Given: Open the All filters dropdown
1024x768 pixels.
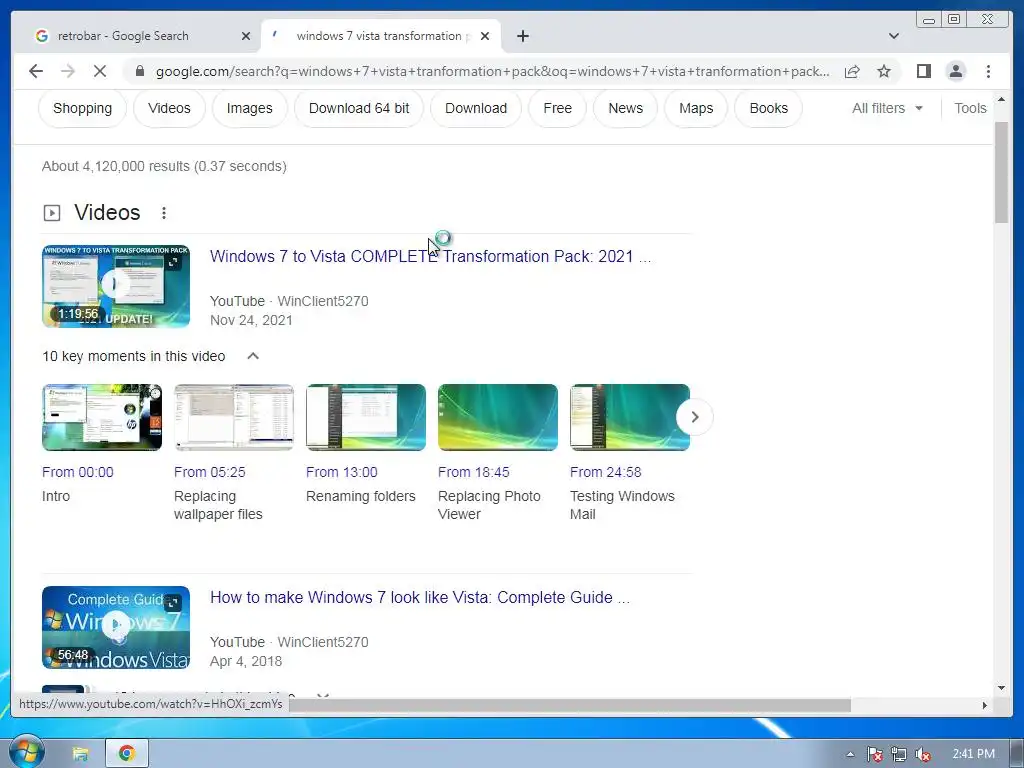Looking at the screenshot, I should click(887, 108).
